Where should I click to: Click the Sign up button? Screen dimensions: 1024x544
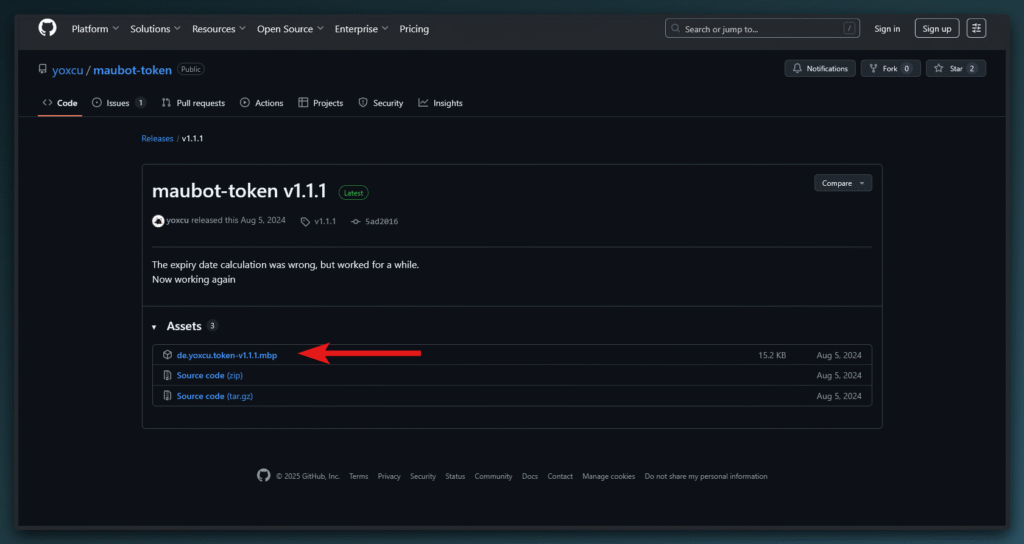pyautogui.click(x=936, y=29)
